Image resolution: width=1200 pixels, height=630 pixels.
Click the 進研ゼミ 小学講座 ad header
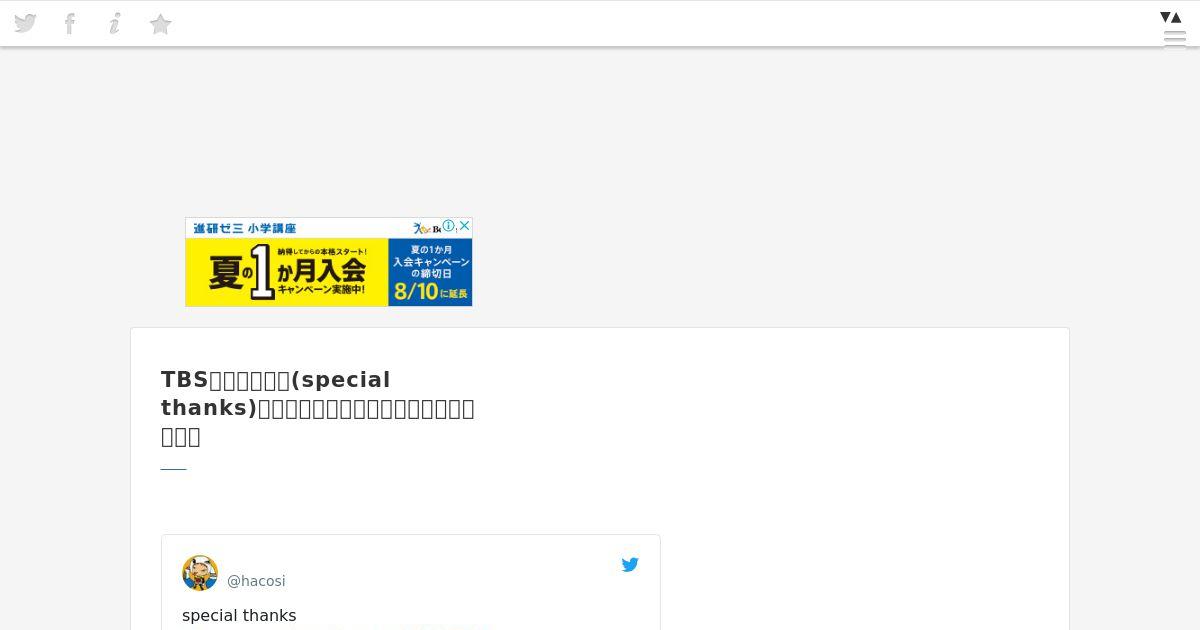[245, 228]
